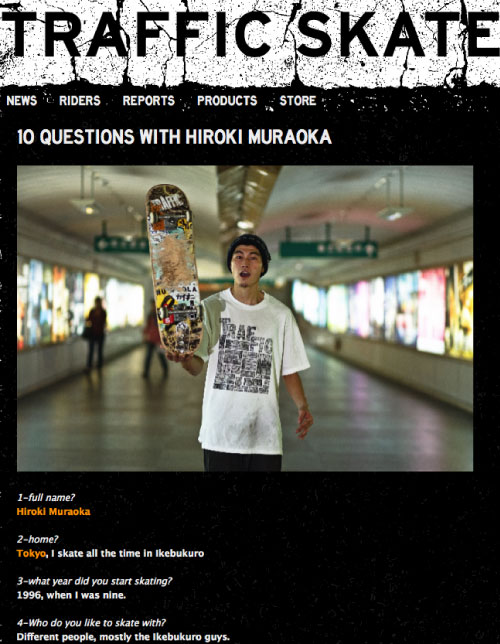Click the 'mostly the Ikebukuro guys' answer

click(164, 637)
